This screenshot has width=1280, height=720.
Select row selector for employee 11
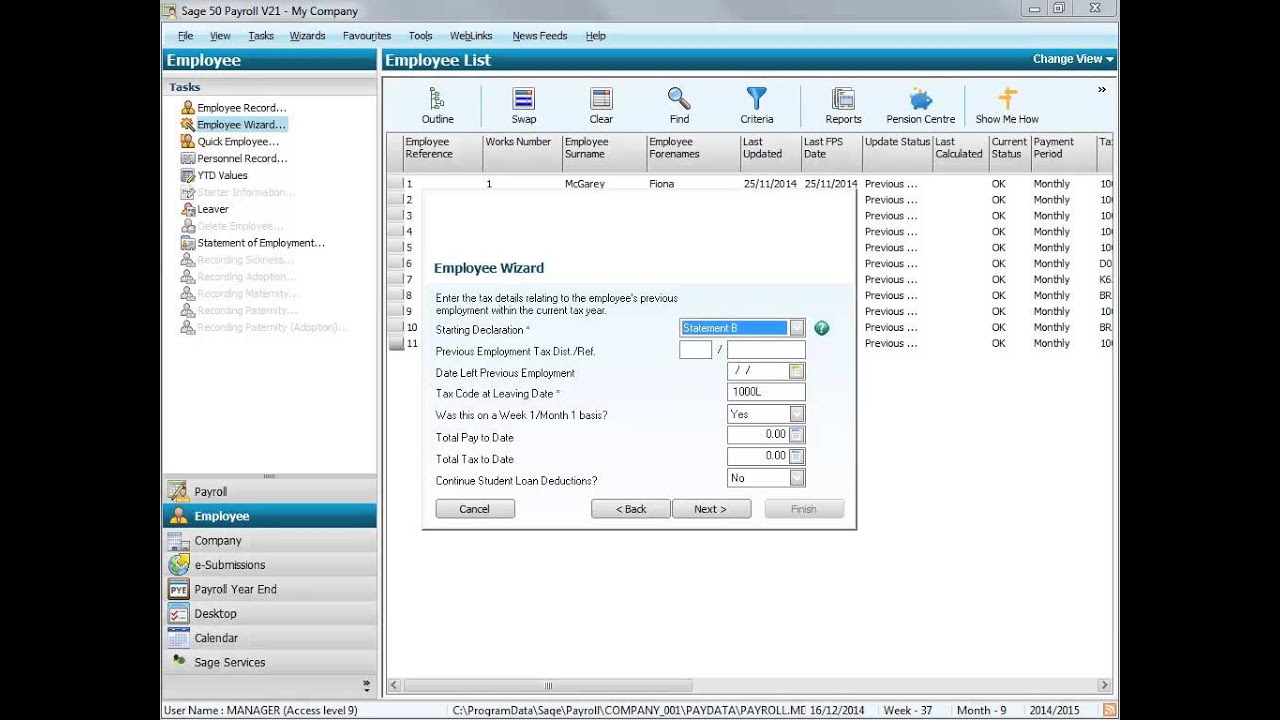tap(396, 344)
